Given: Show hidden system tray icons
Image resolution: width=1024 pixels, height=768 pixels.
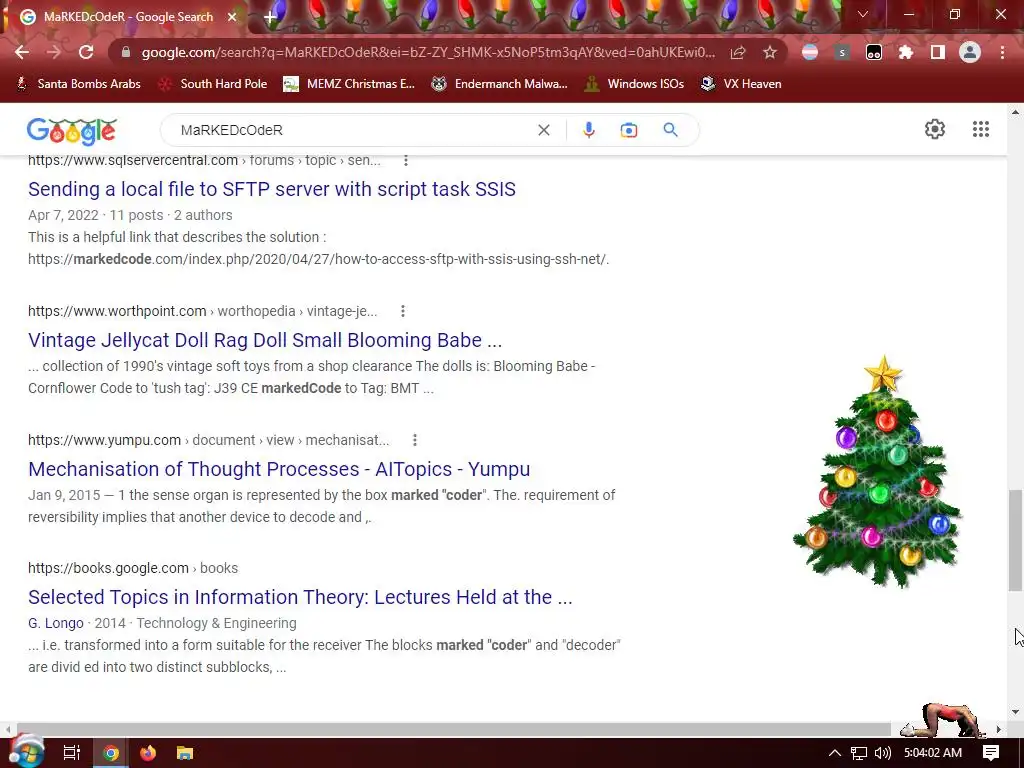Looking at the screenshot, I should tap(834, 753).
